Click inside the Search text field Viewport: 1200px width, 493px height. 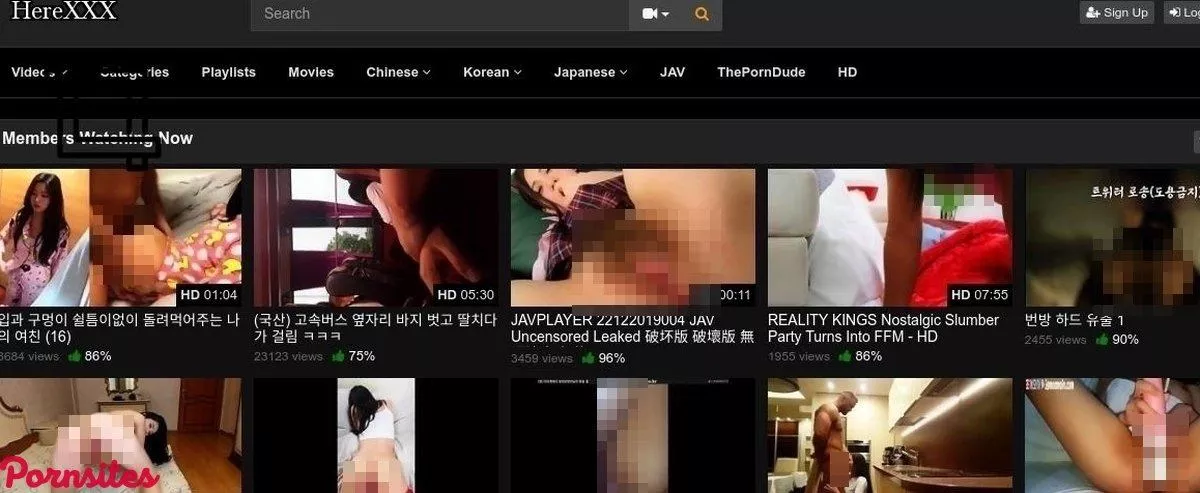440,14
